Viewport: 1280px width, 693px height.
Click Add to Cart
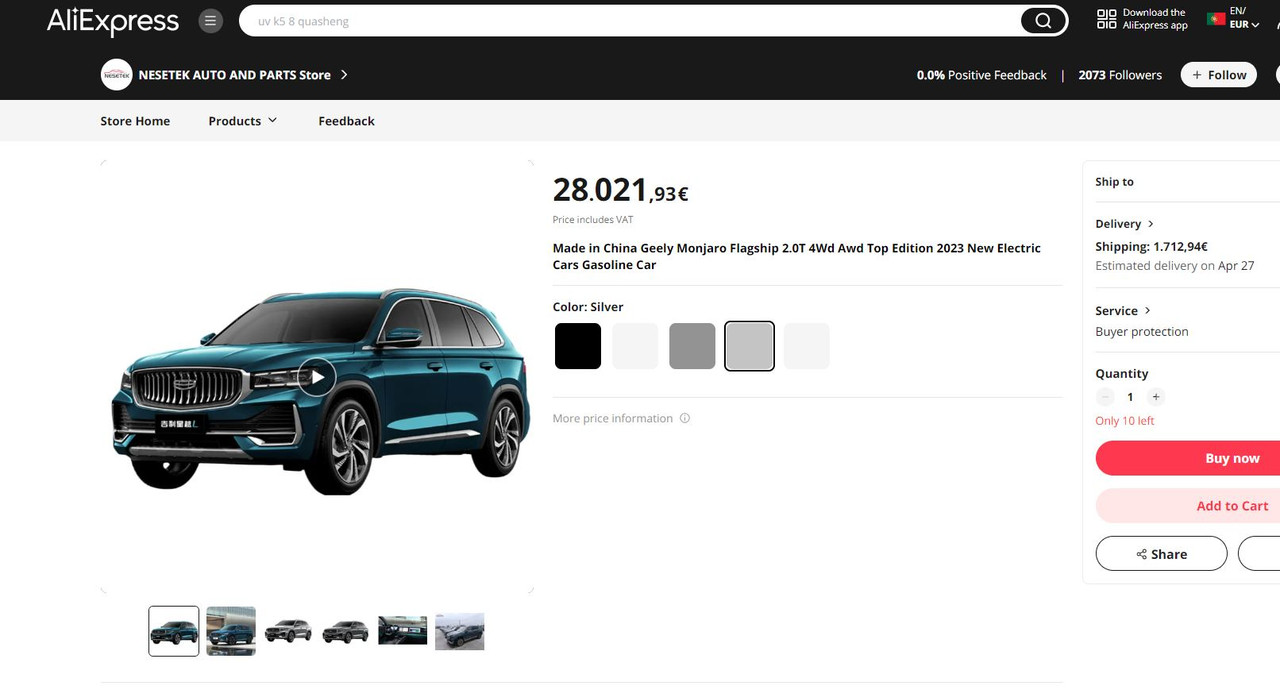coord(1188,506)
